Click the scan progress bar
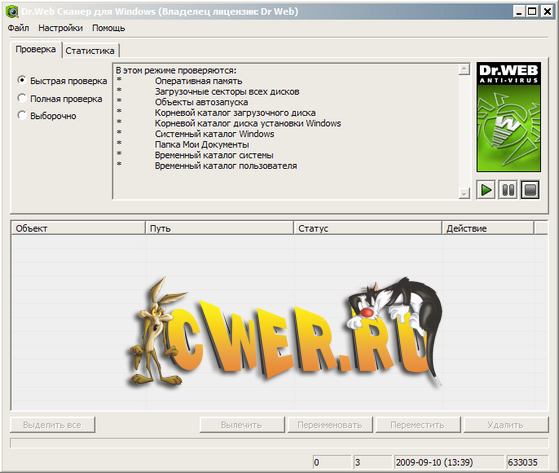This screenshot has width=559, height=473. point(279,443)
